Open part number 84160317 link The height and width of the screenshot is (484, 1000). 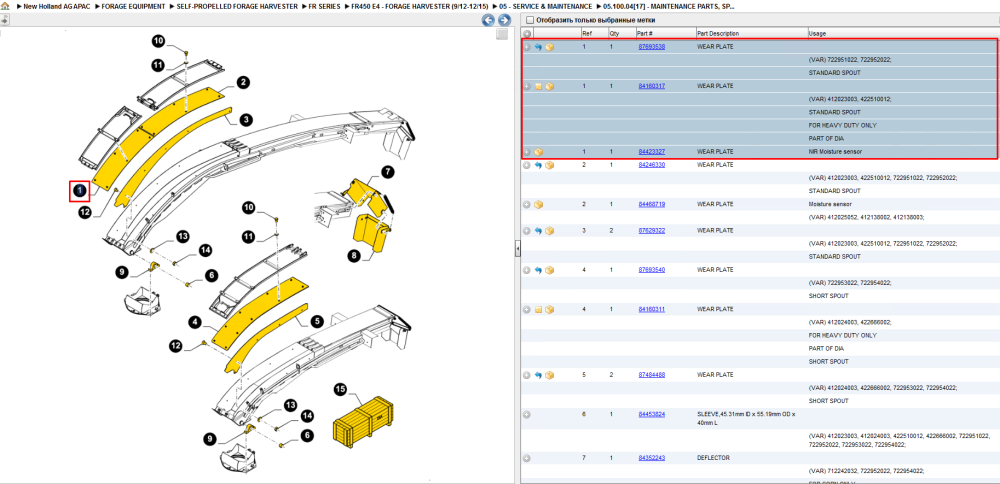coord(652,85)
